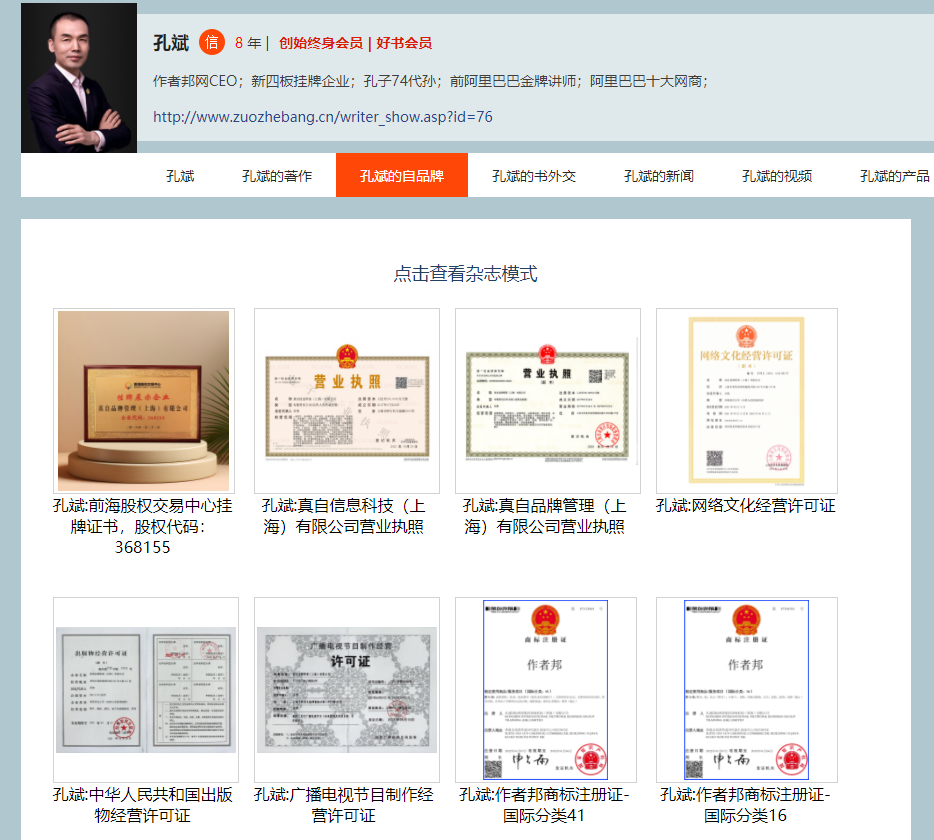This screenshot has width=934, height=840.
Task: Open 真自信息科技 business license image
Action: [346, 400]
